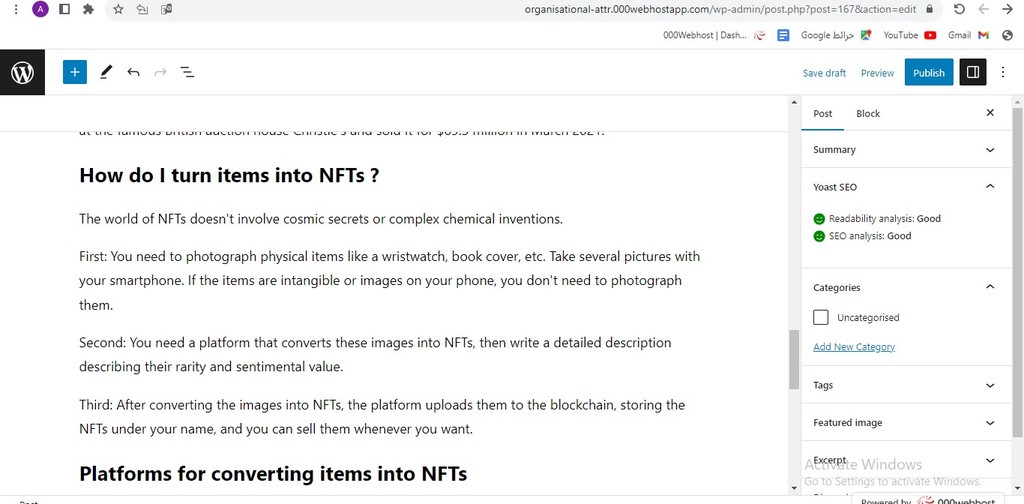Open the block inserter plus button
The image size is (1024, 504).
point(74,72)
